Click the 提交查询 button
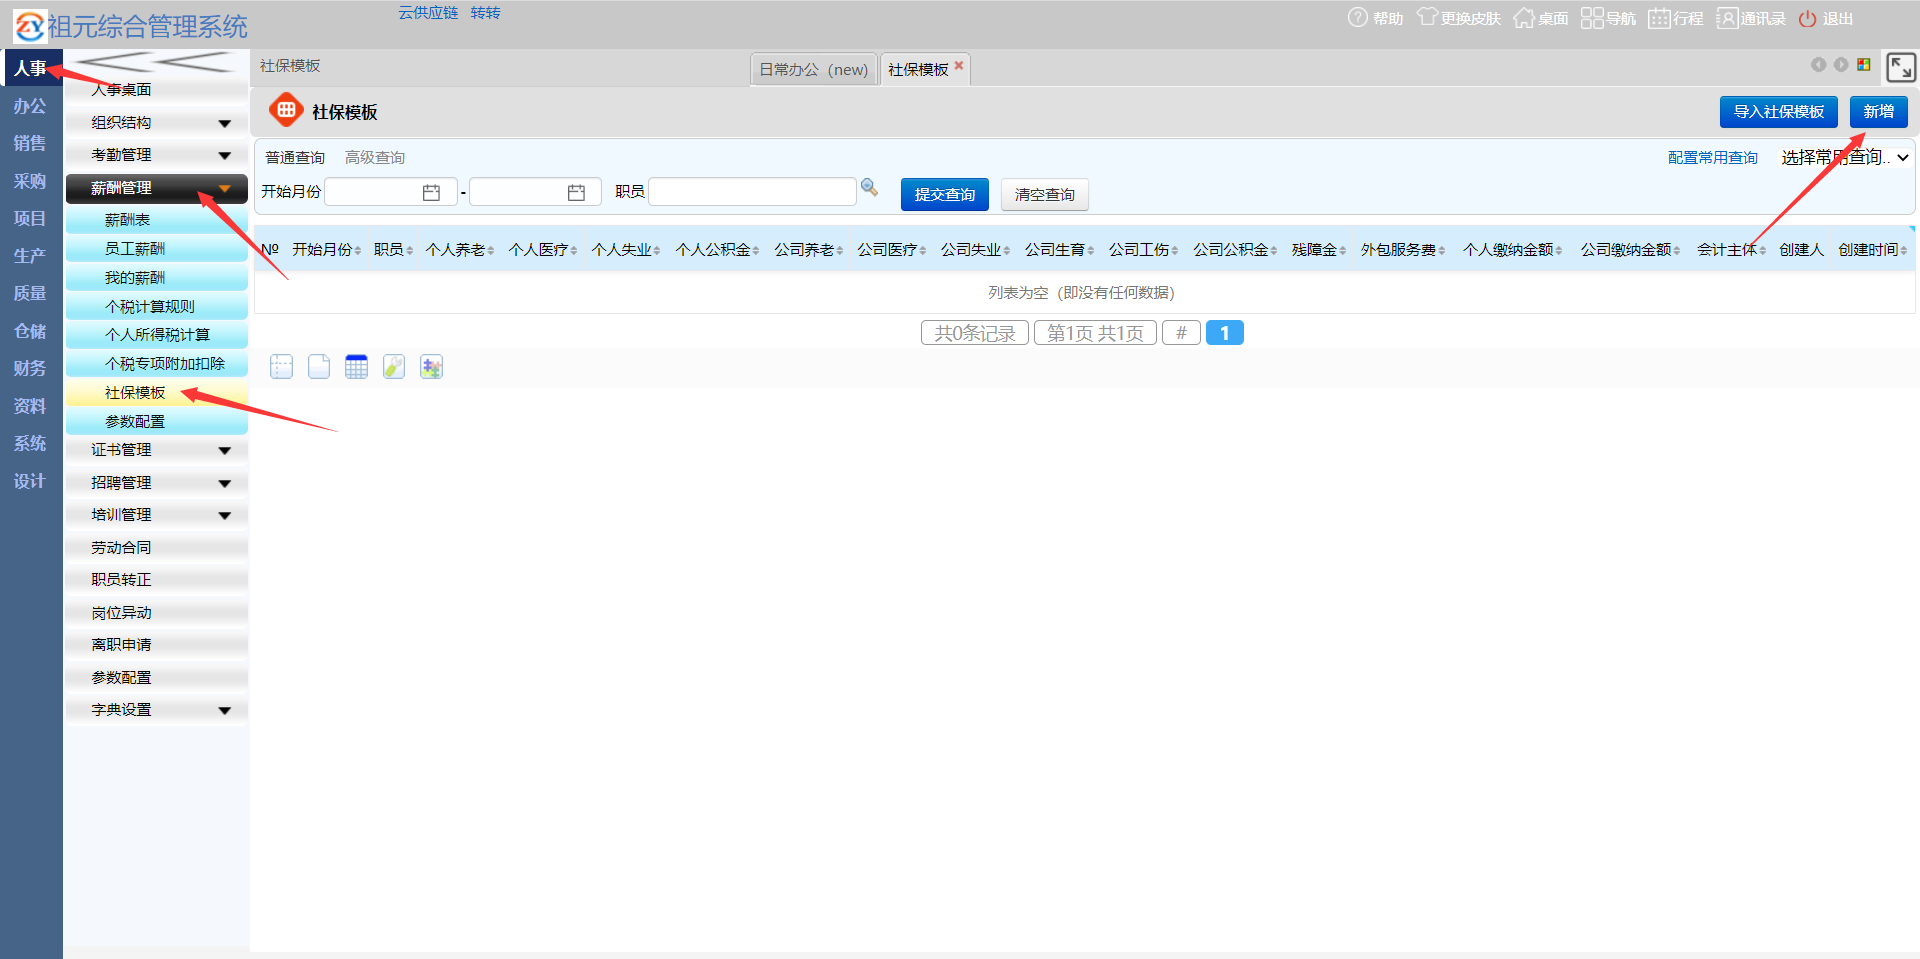1920x959 pixels. click(x=944, y=194)
